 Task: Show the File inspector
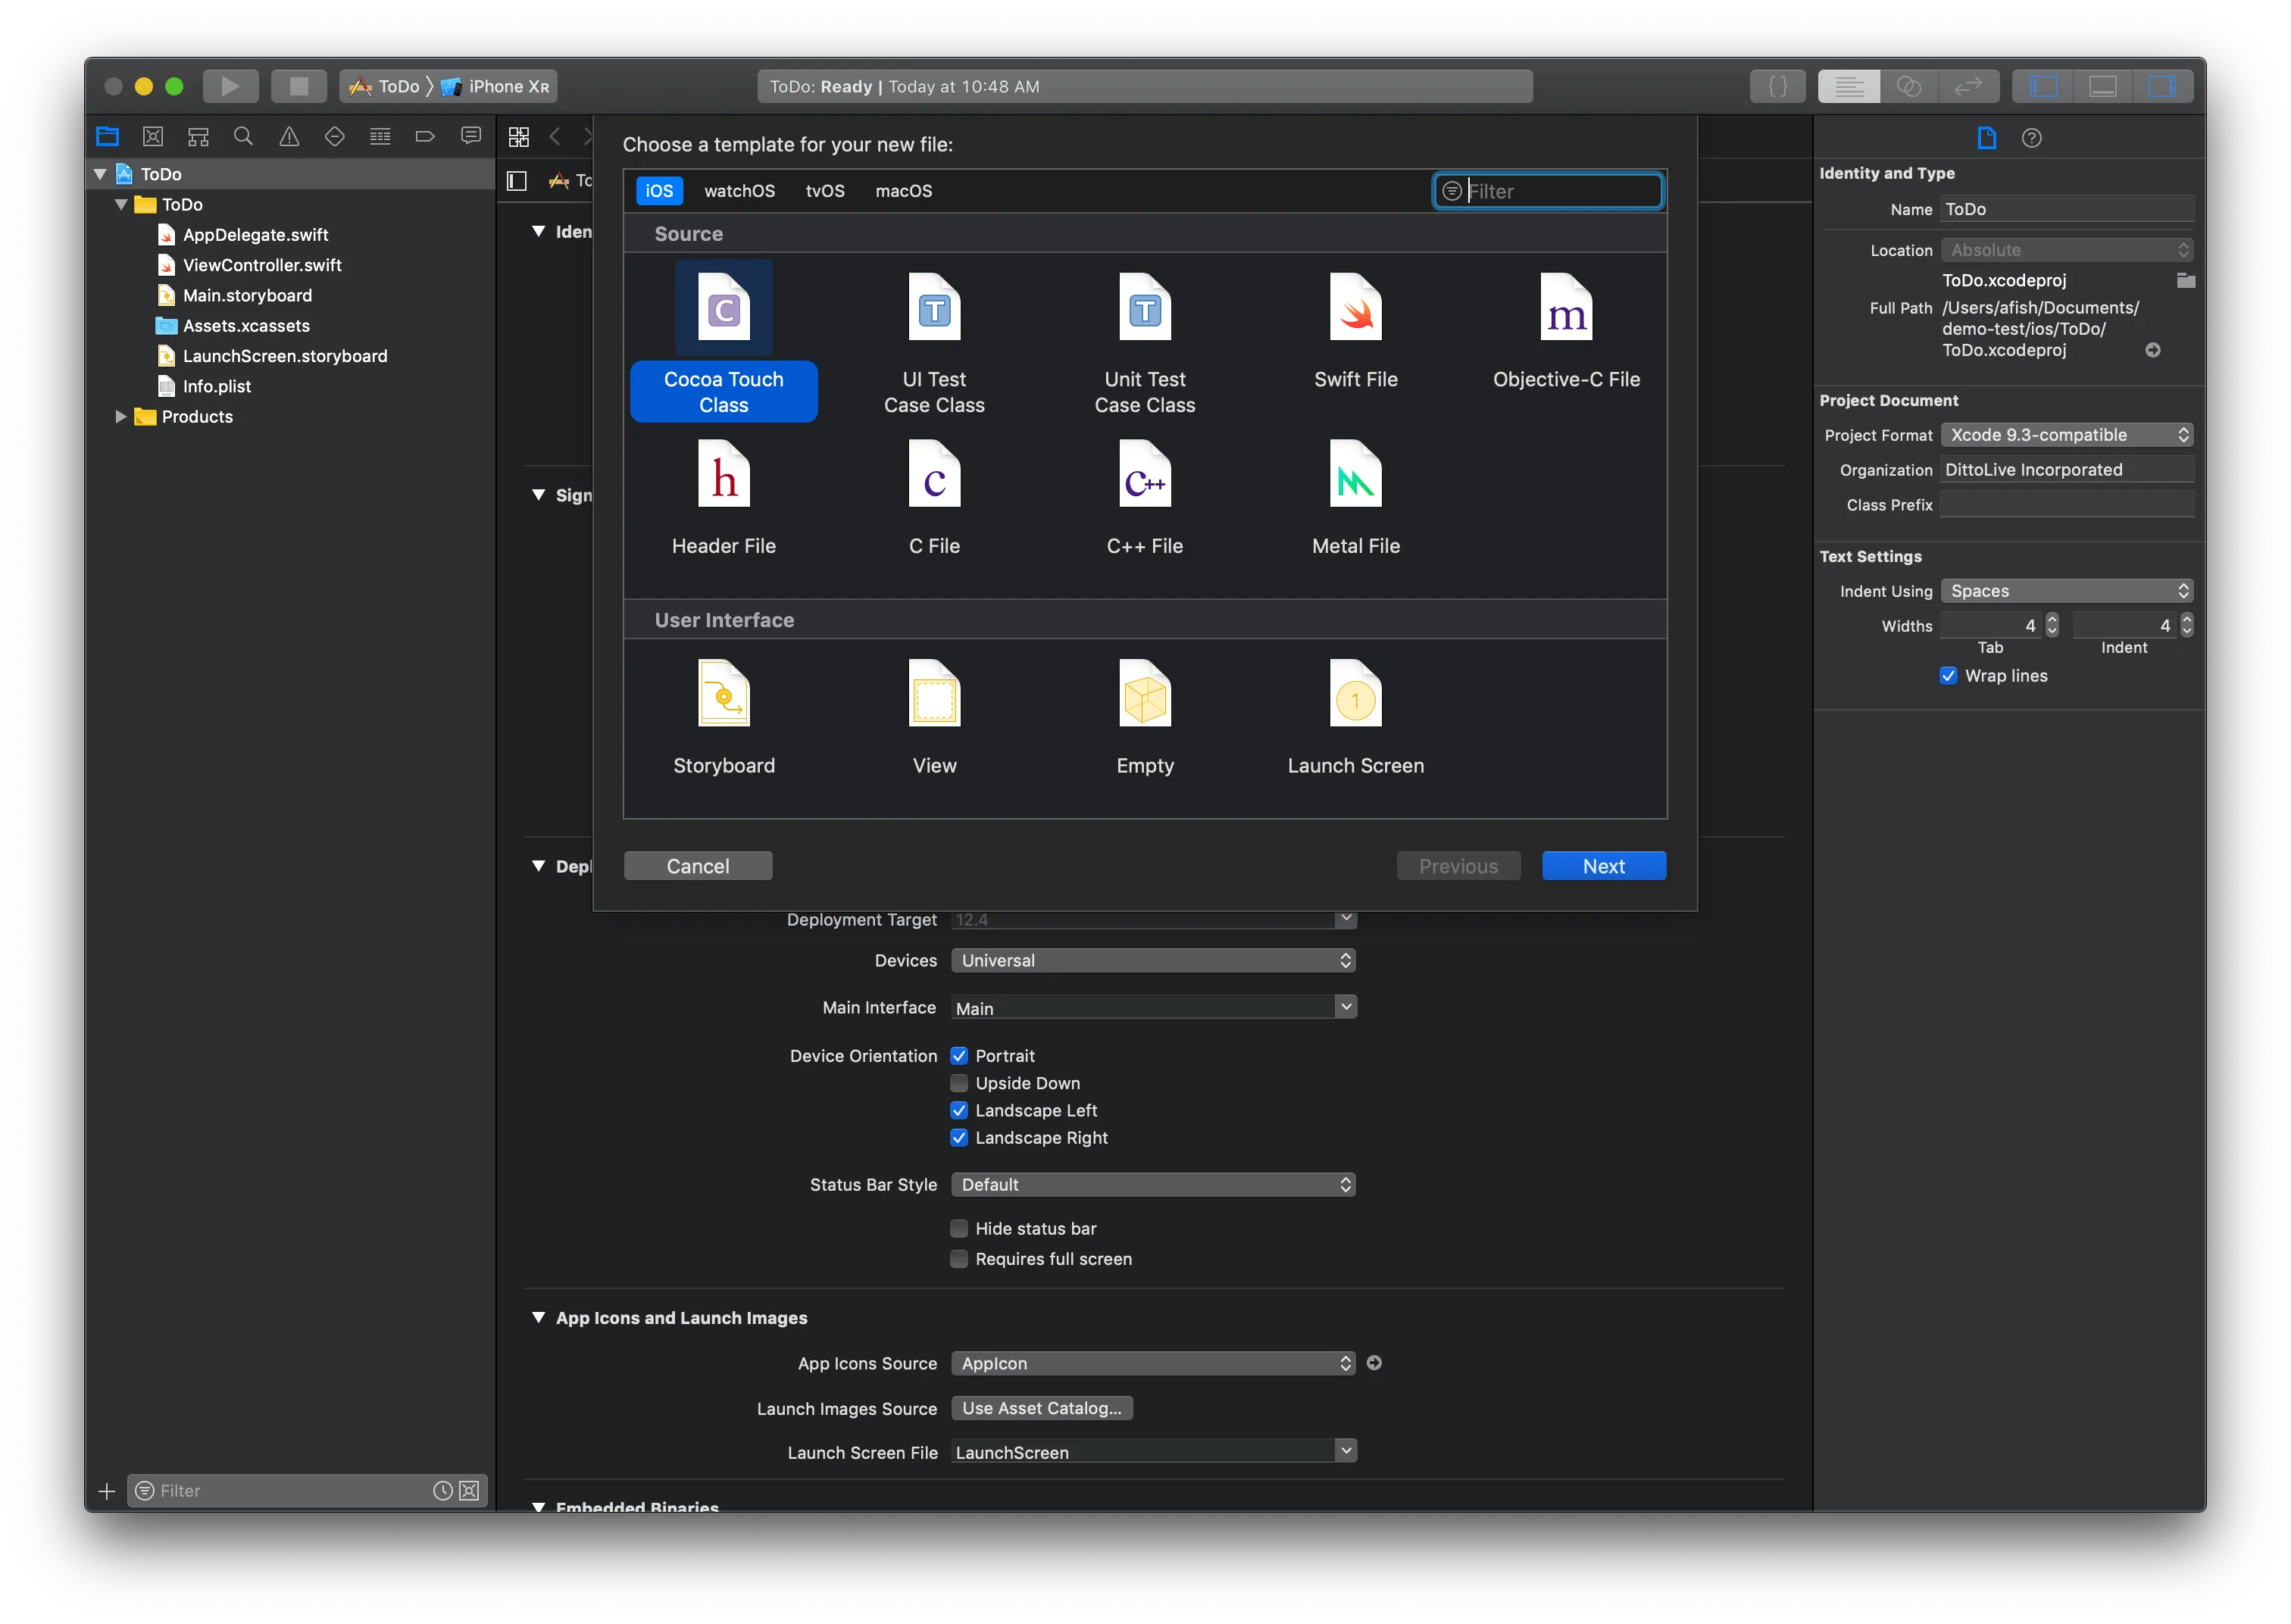(x=1986, y=137)
